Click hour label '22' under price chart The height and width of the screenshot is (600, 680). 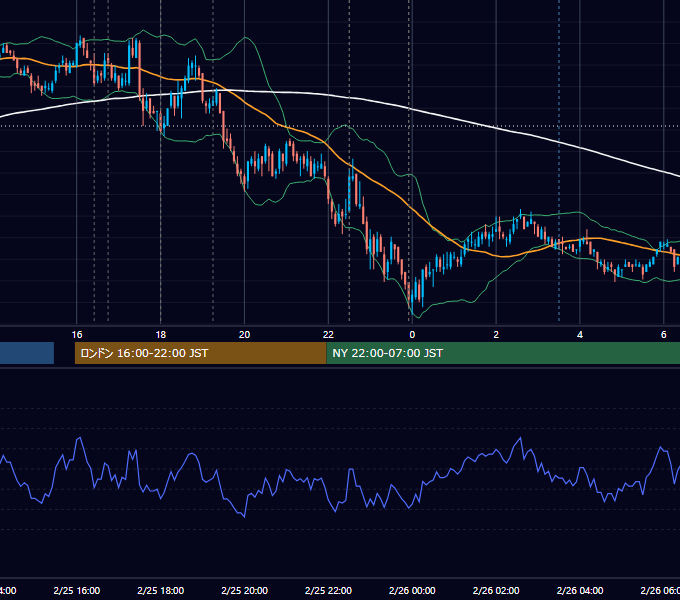point(328,334)
